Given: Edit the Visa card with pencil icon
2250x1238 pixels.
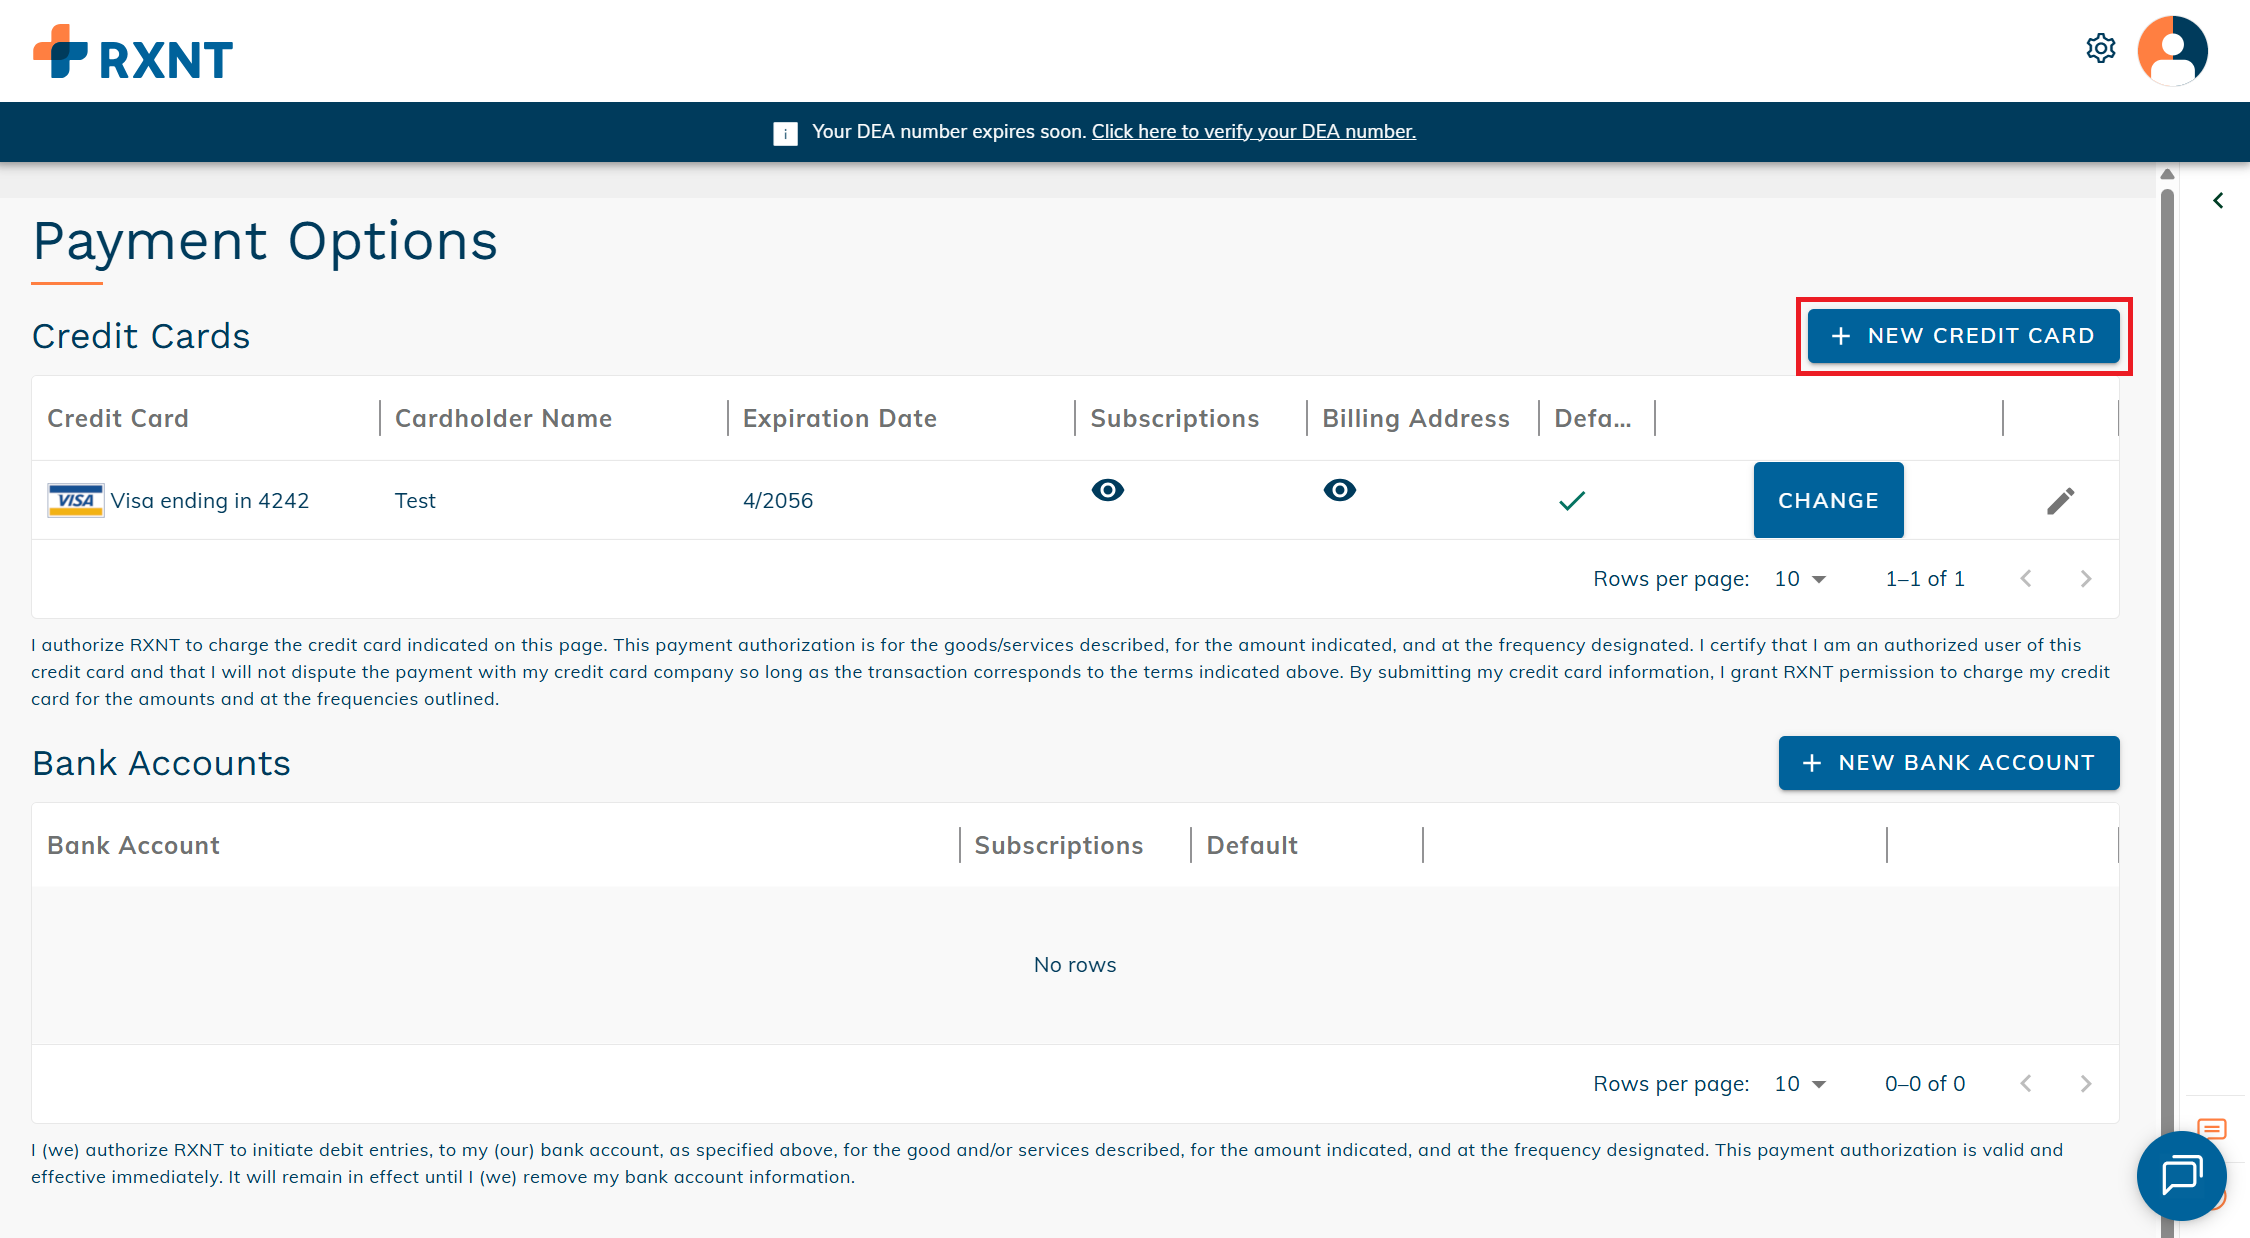Looking at the screenshot, I should point(2060,500).
